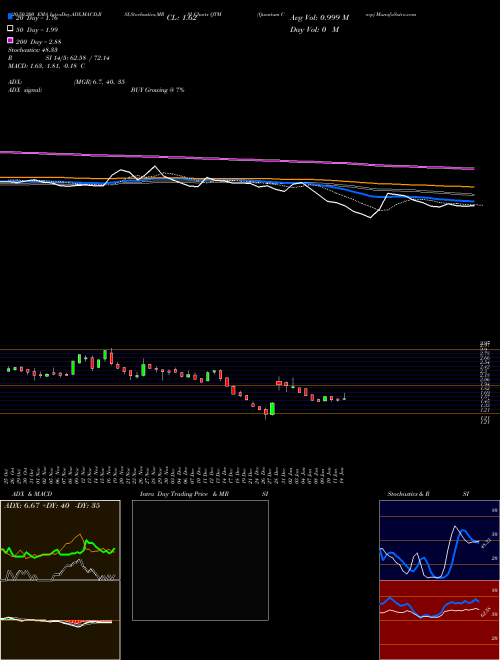The width and height of the screenshot is (500, 660).
Task: Click the 'BUY Growing @ 7%' signal text
Action: (157, 90)
